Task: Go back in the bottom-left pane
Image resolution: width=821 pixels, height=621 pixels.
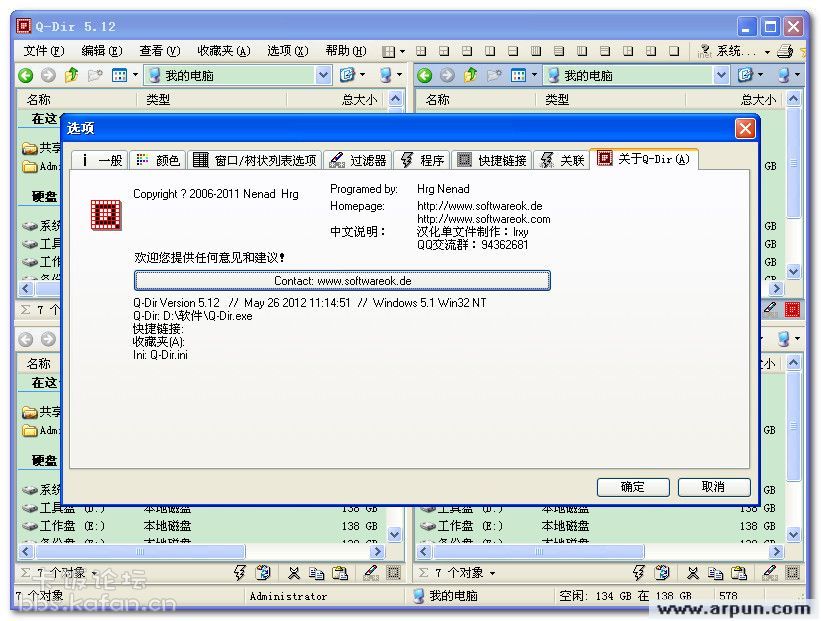Action: [x=25, y=340]
